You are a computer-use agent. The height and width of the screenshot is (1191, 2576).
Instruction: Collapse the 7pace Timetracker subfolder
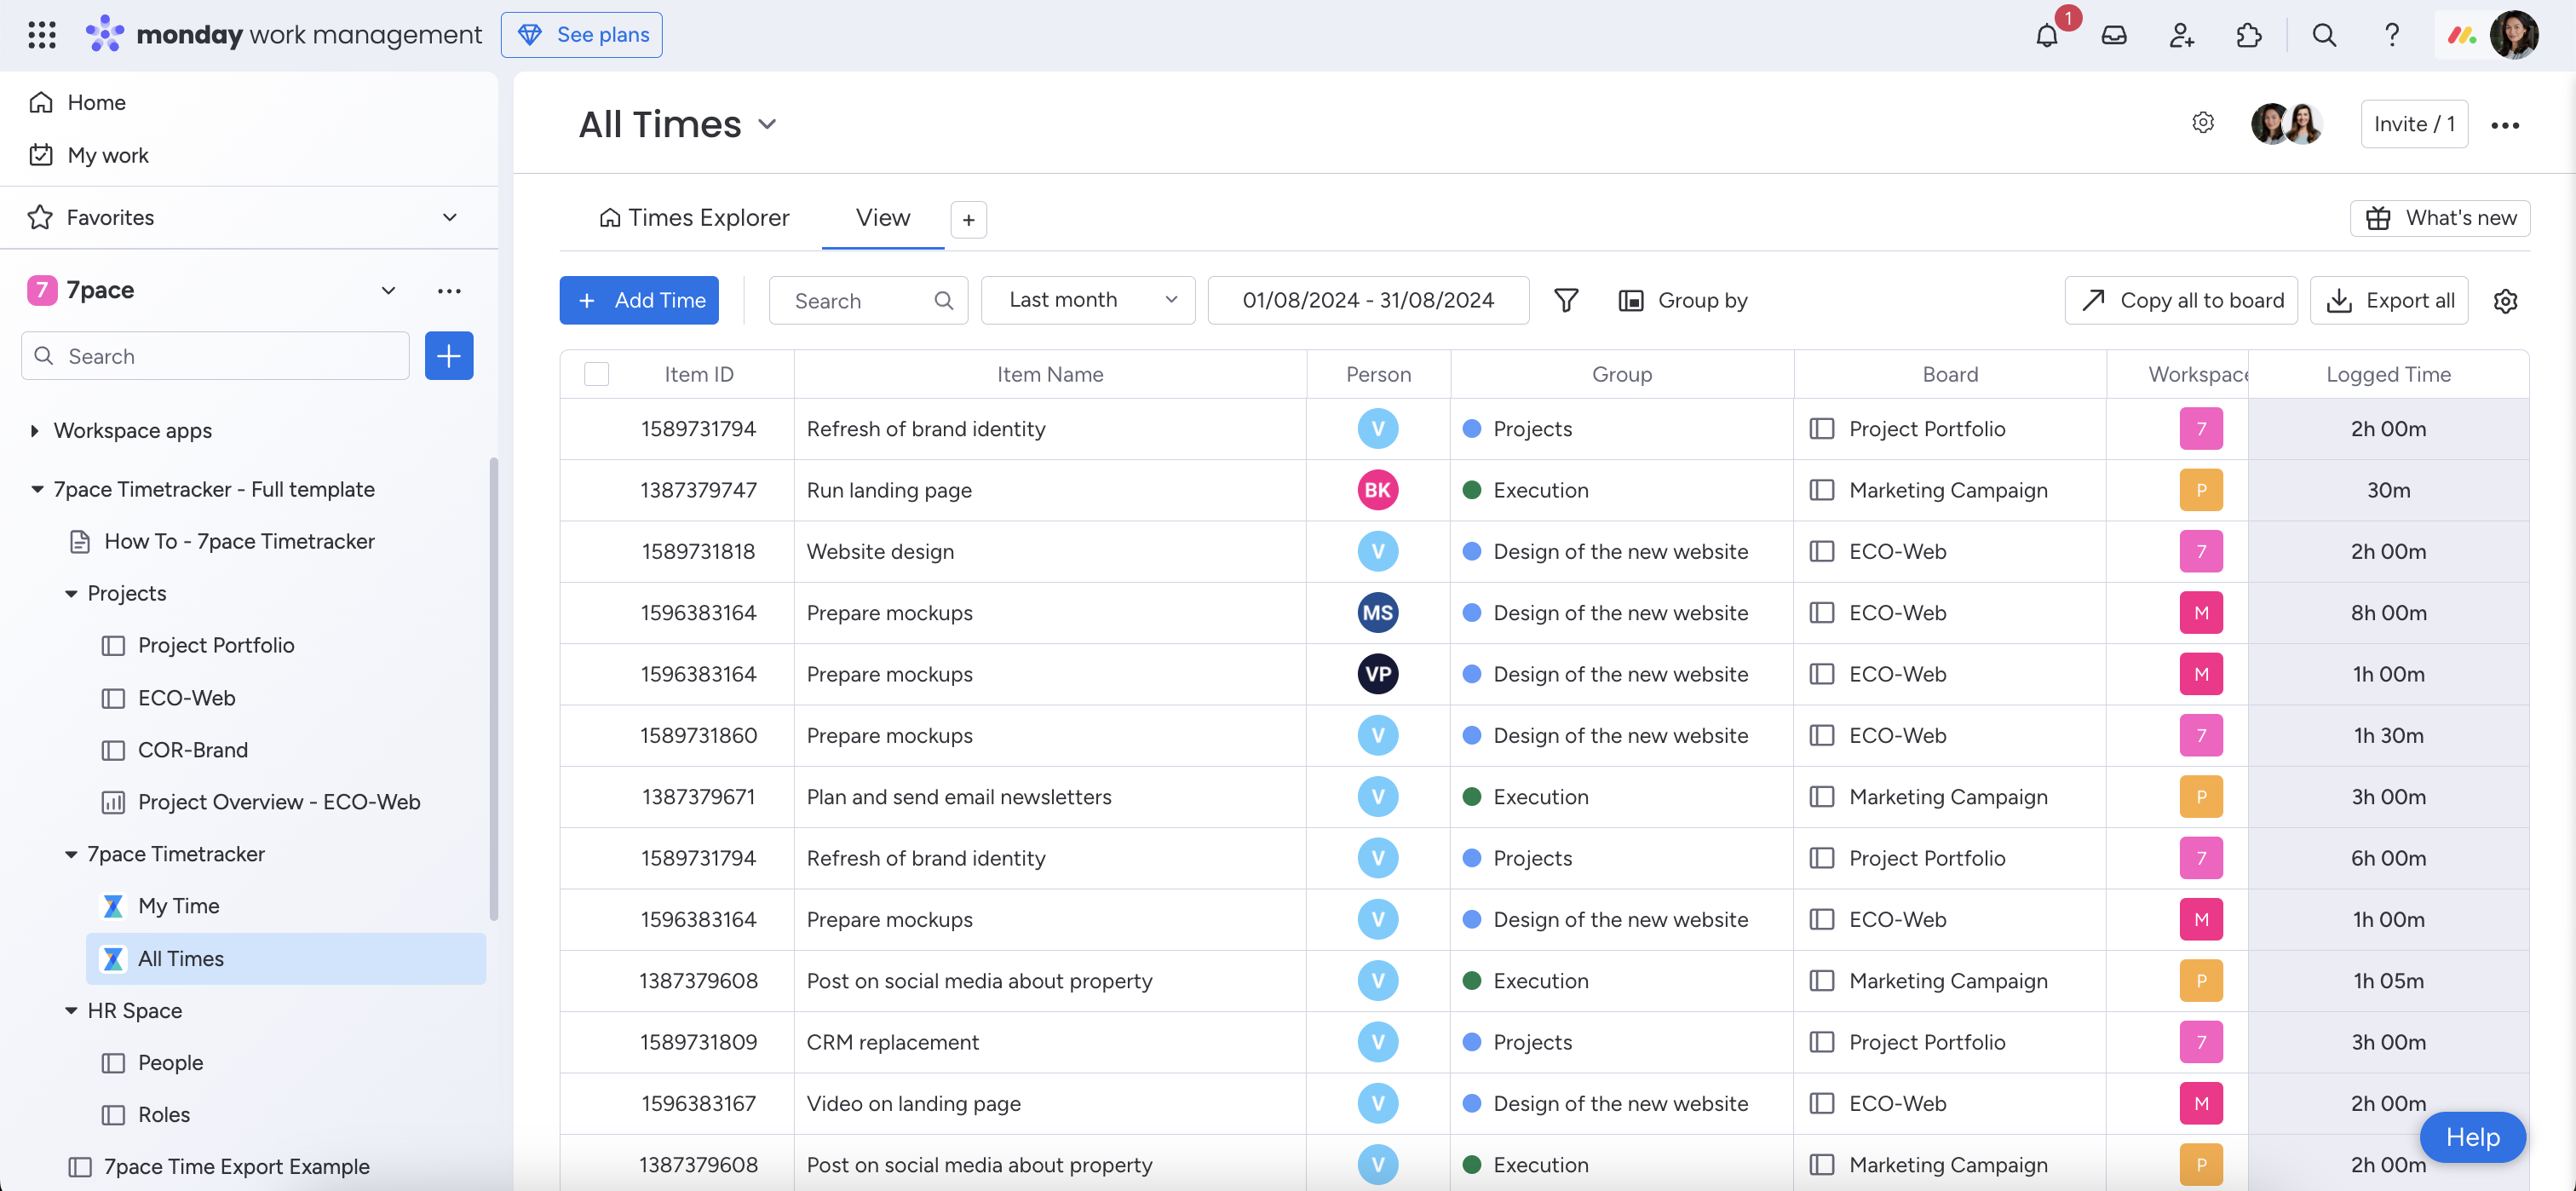coord(71,854)
